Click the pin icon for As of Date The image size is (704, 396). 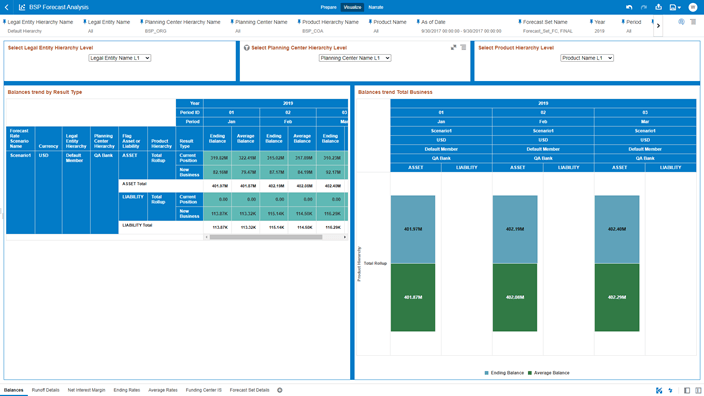click(418, 22)
